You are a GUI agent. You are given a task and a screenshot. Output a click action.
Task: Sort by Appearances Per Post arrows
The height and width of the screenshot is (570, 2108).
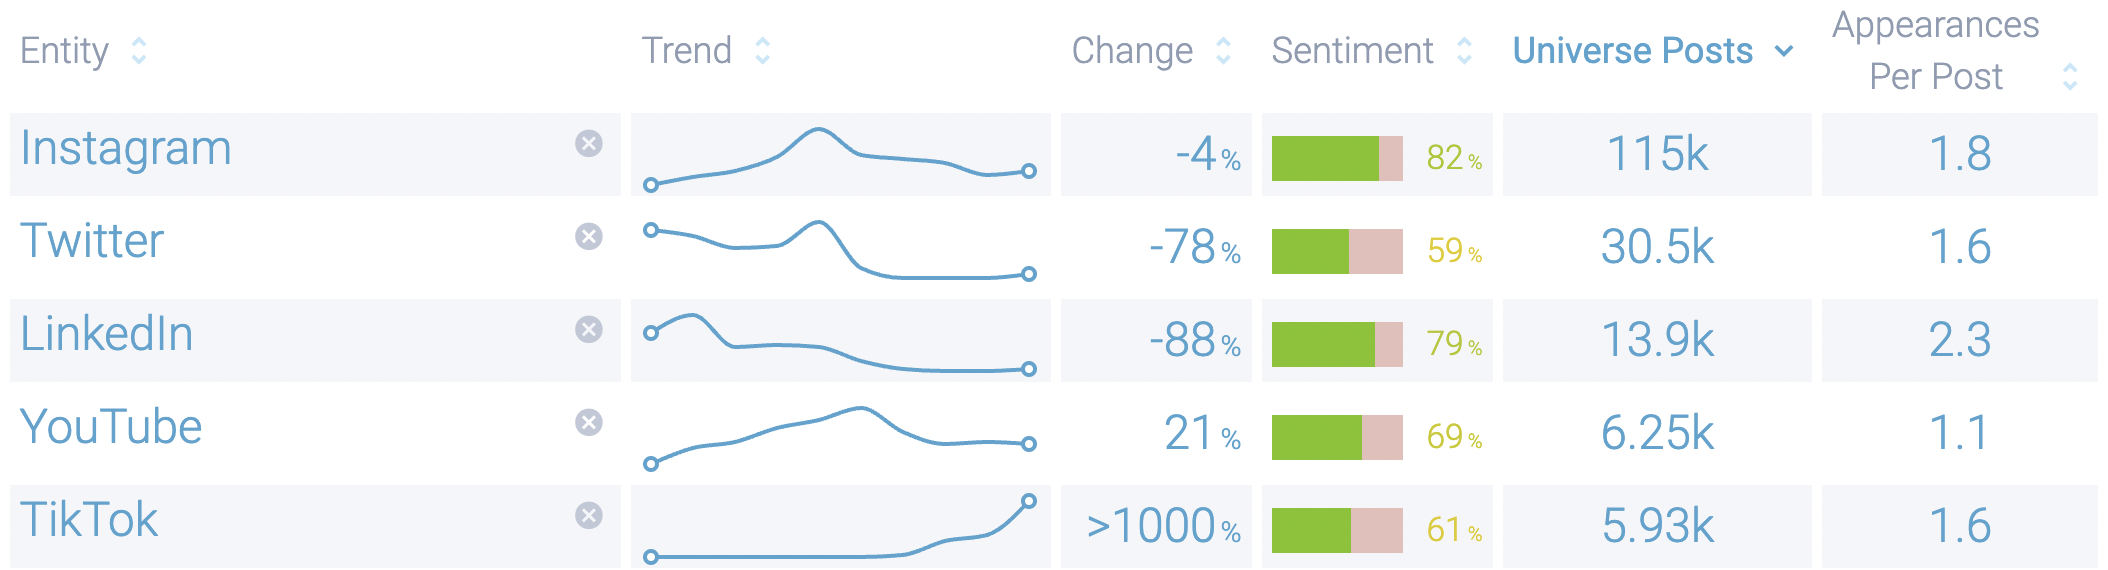[2070, 77]
